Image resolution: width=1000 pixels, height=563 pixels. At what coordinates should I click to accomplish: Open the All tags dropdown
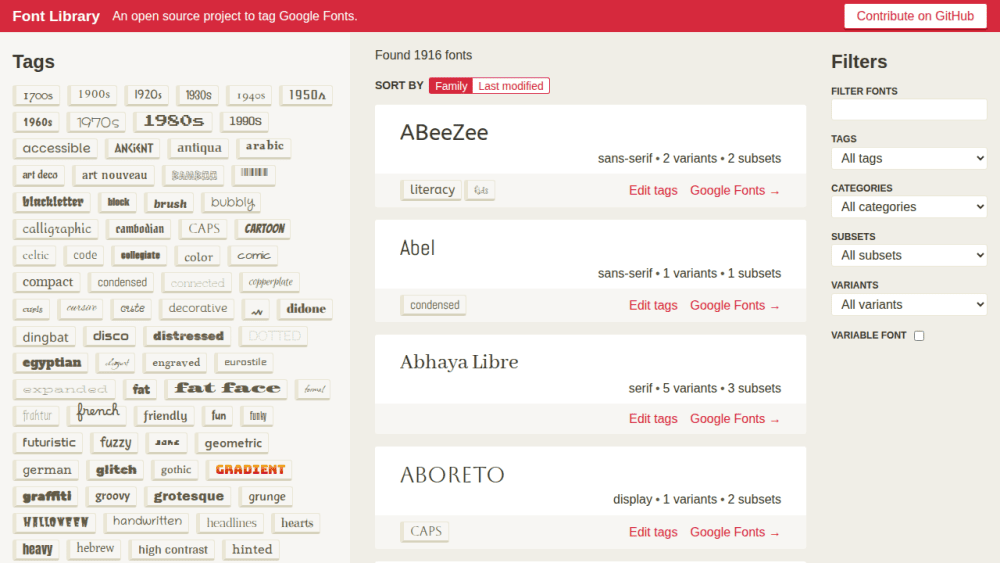909,158
